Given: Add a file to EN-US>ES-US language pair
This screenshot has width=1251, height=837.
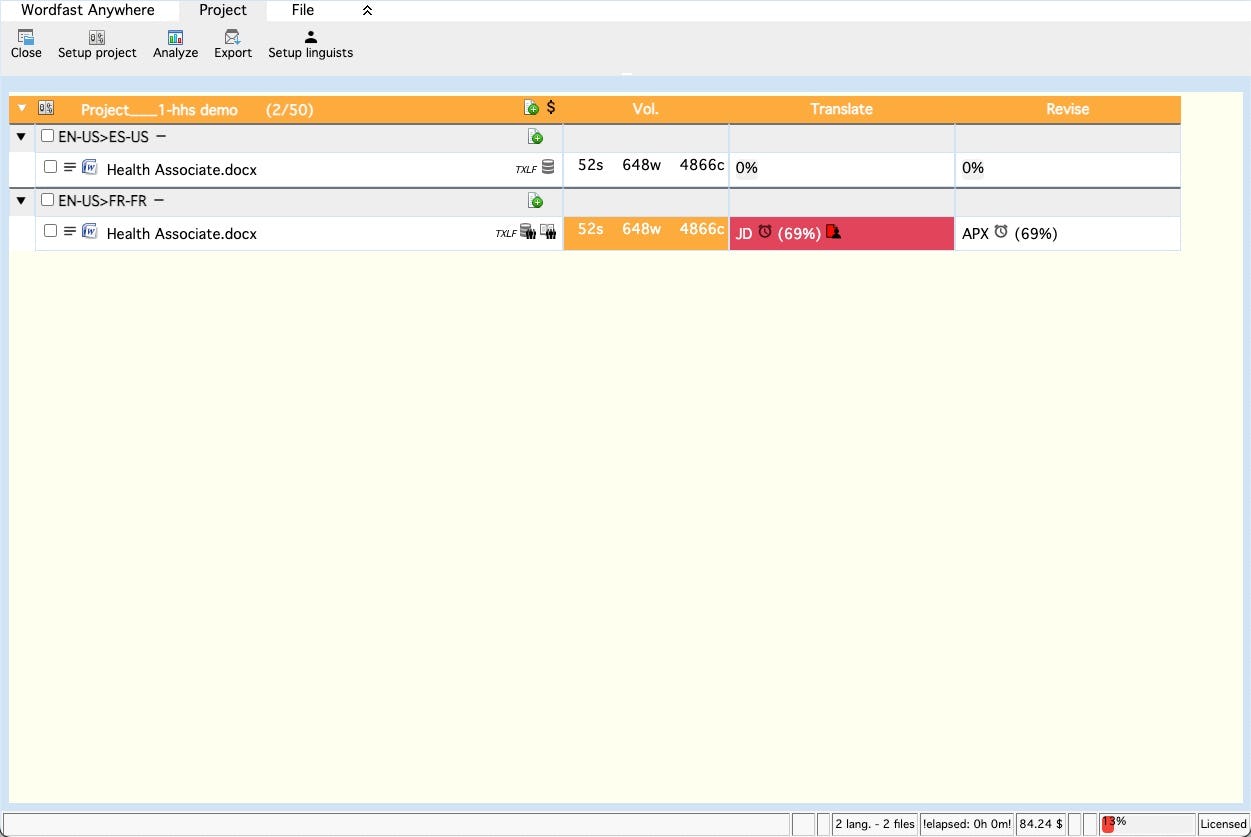Looking at the screenshot, I should click(x=536, y=136).
